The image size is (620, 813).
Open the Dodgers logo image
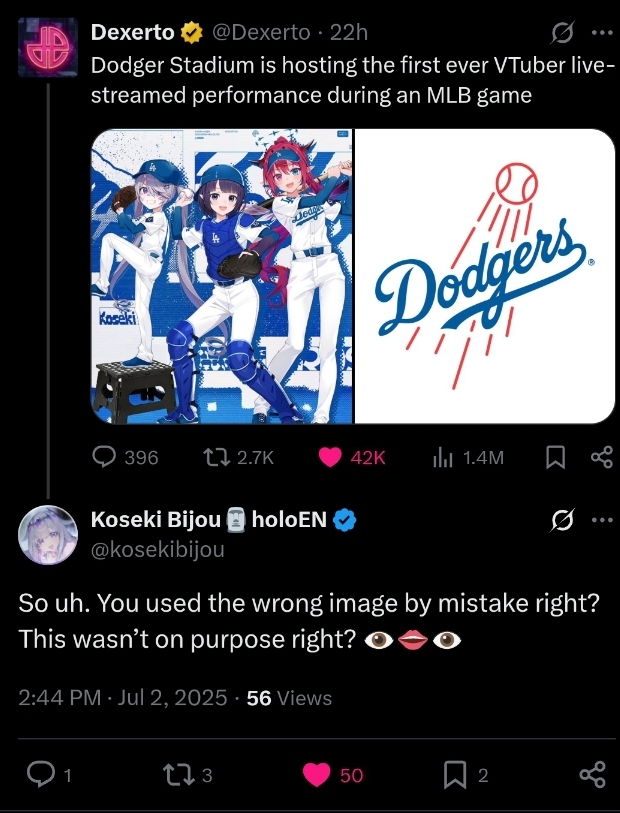[486, 276]
